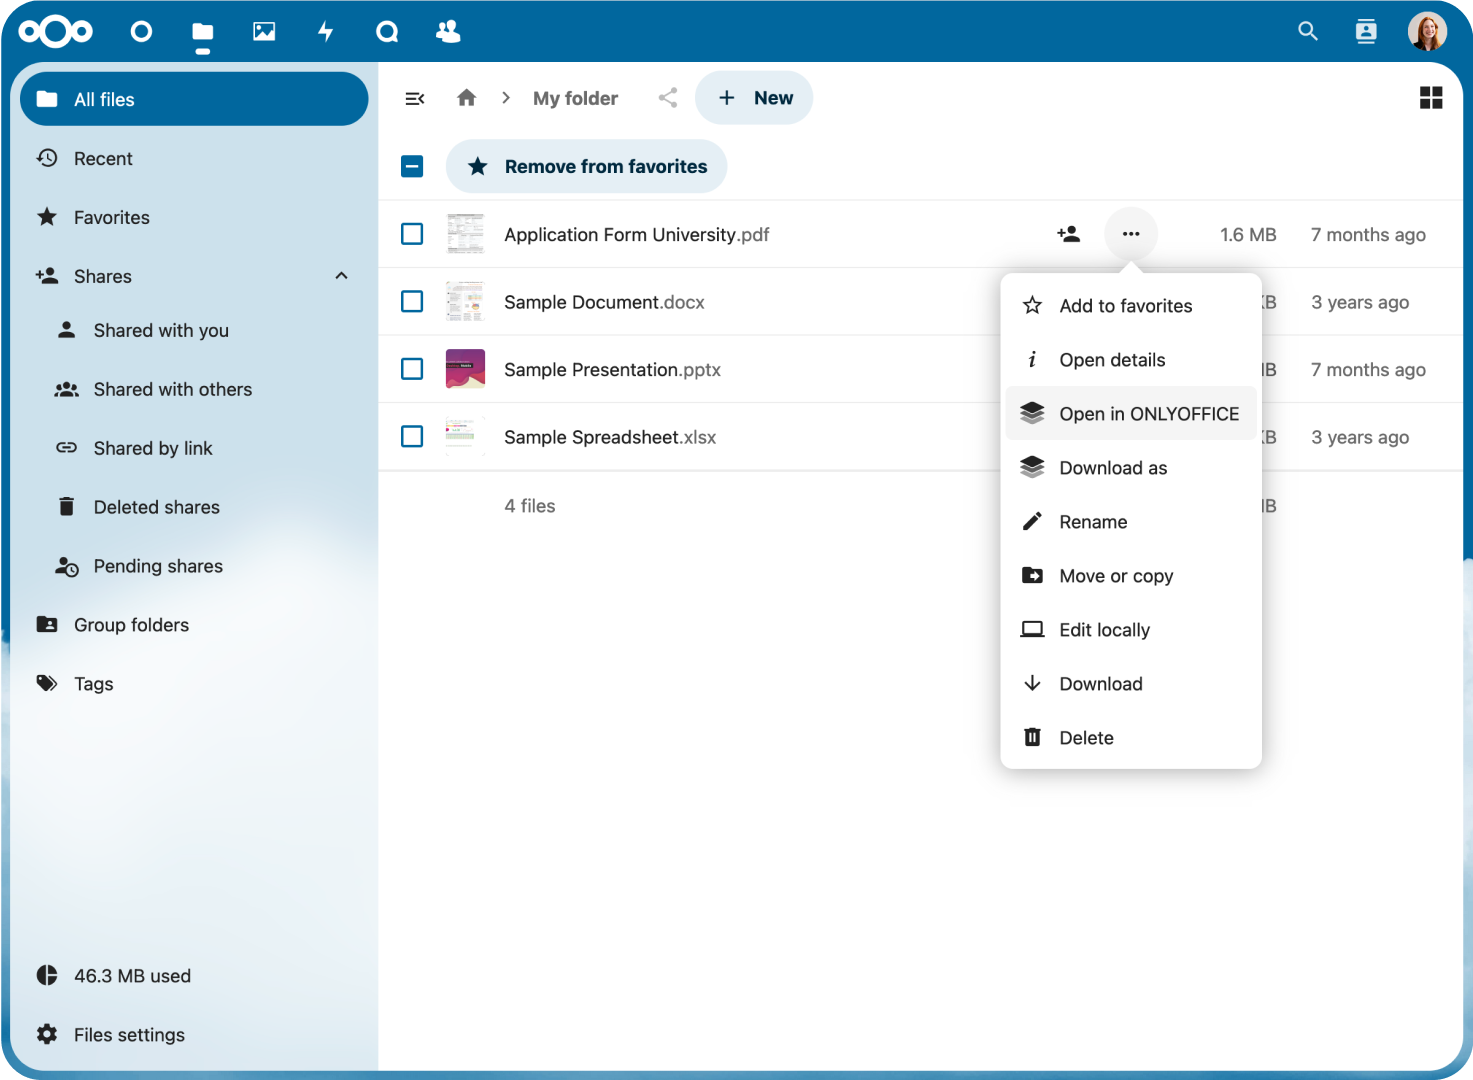
Task: Switch to grid view icon
Action: pos(1430,98)
